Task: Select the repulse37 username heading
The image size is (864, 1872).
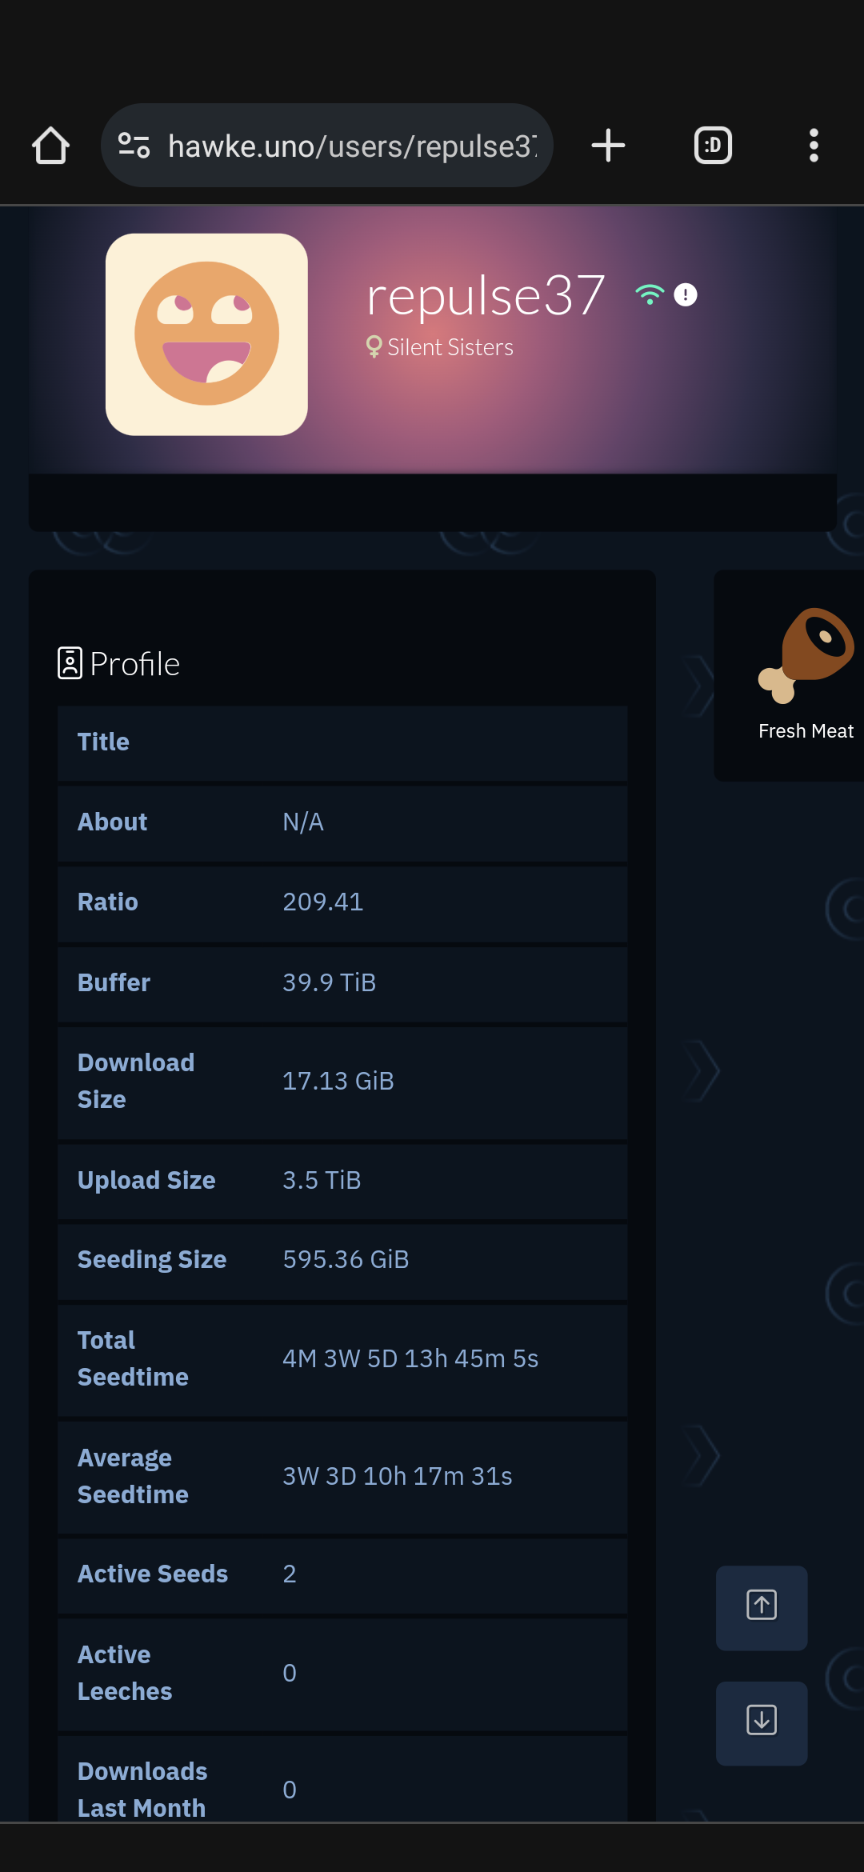Action: [x=486, y=296]
